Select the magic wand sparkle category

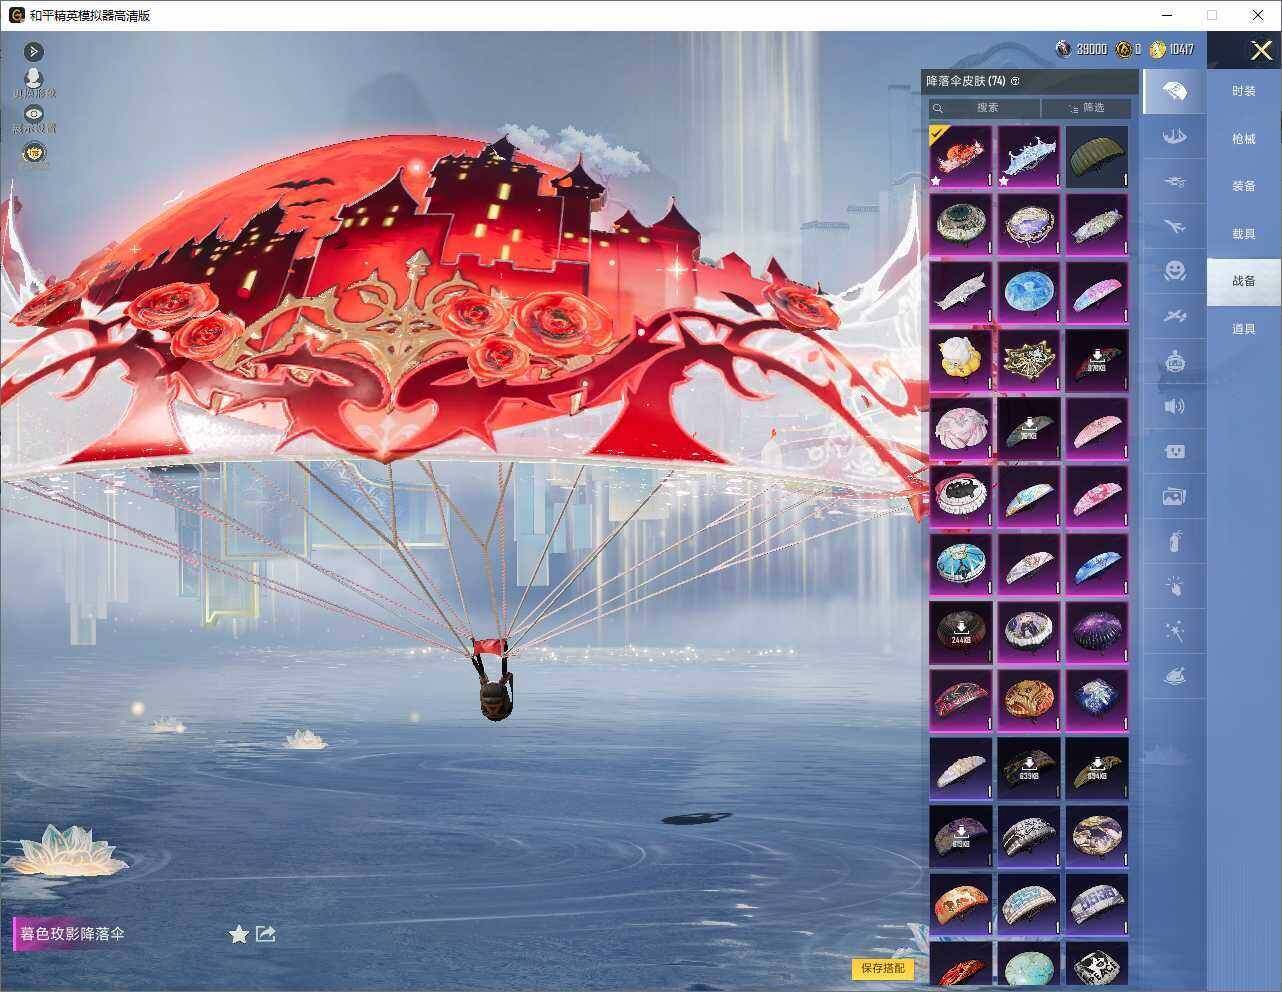pos(1175,631)
